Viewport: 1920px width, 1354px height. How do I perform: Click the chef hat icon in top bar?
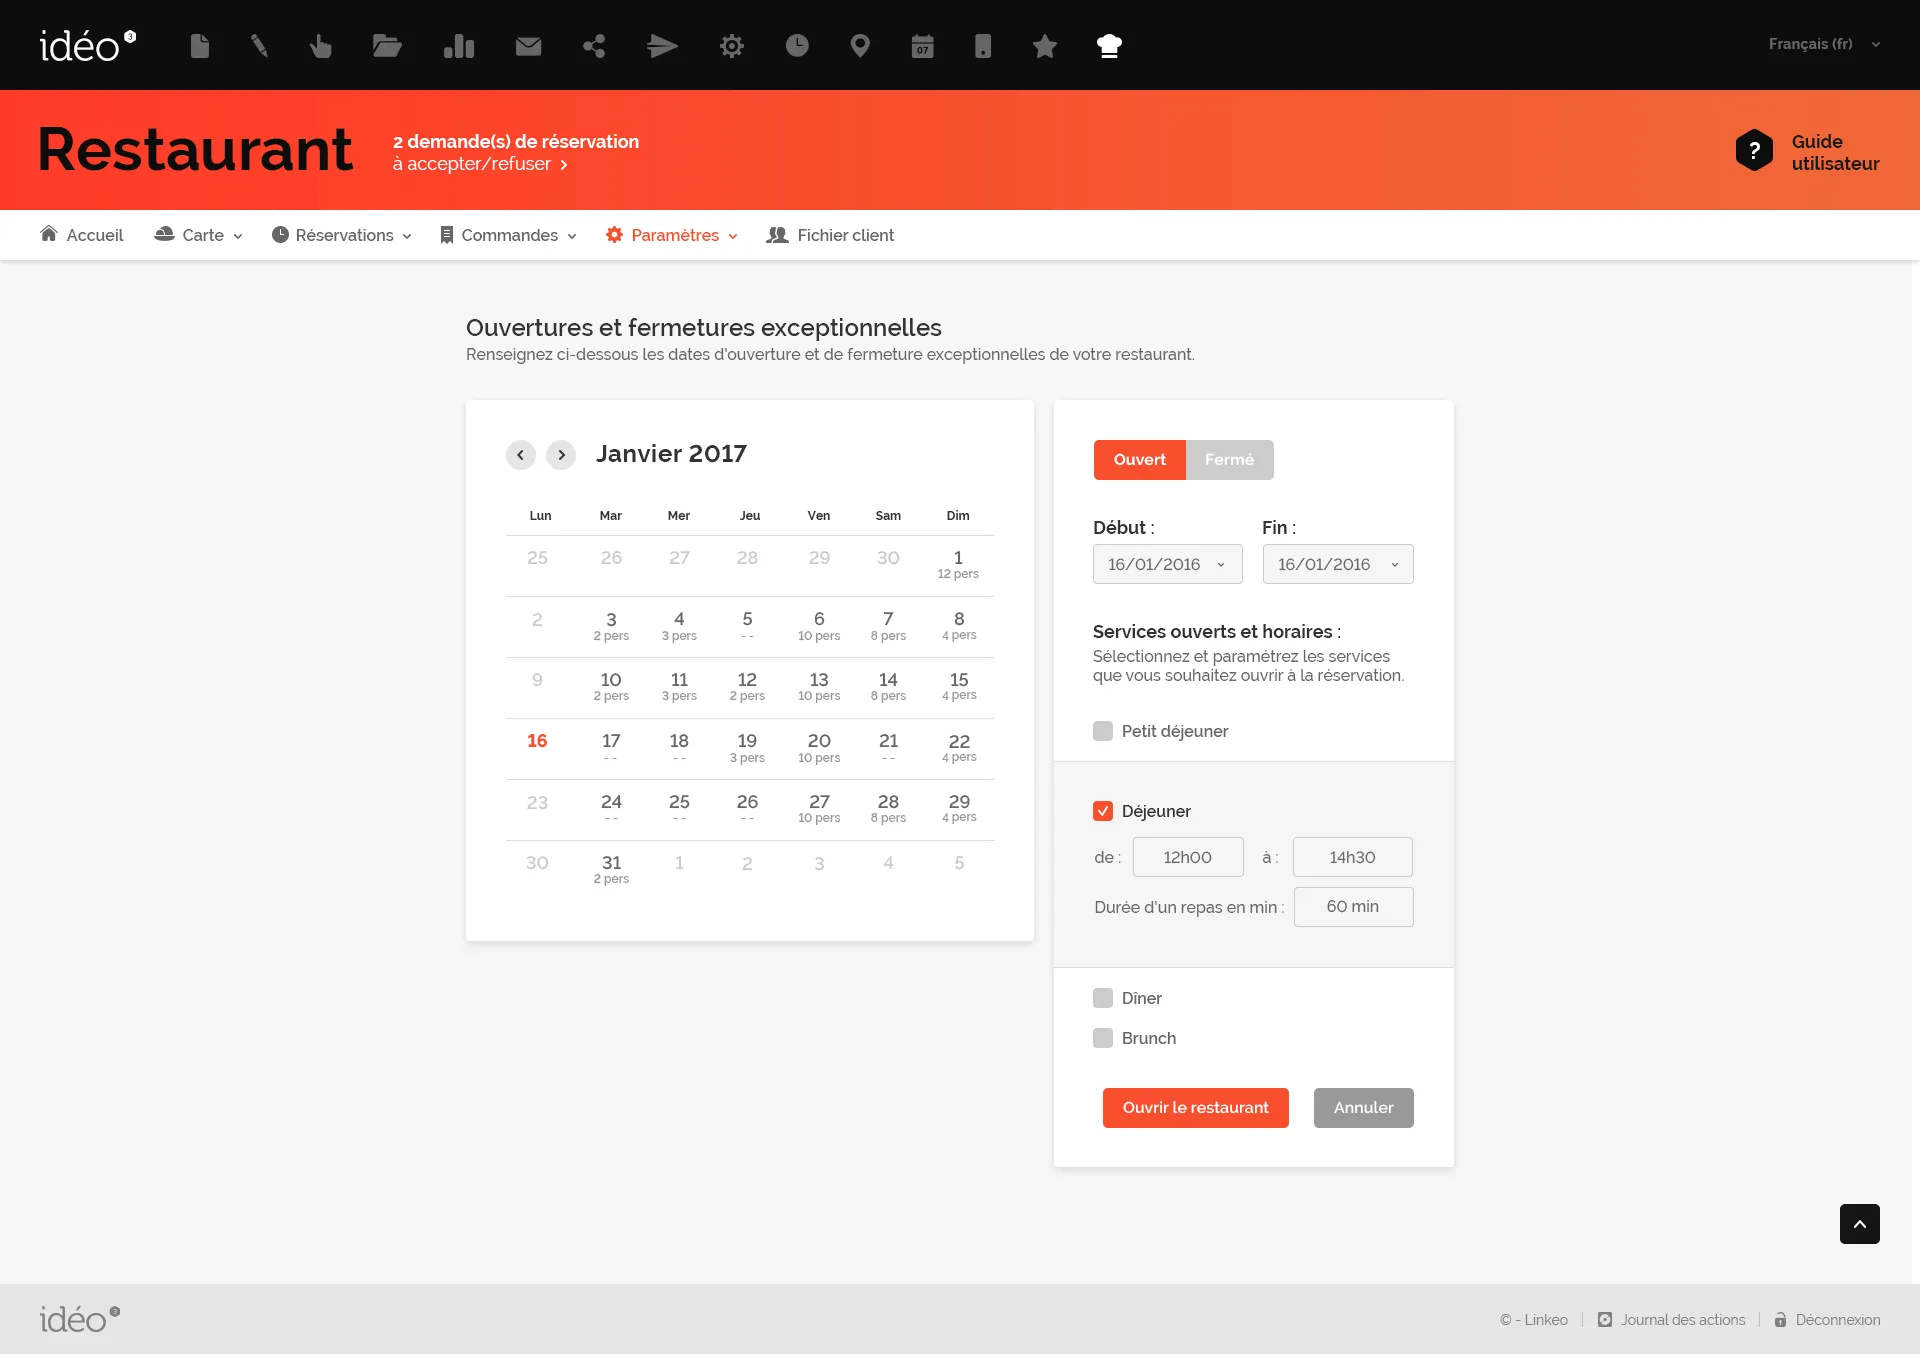(x=1109, y=46)
